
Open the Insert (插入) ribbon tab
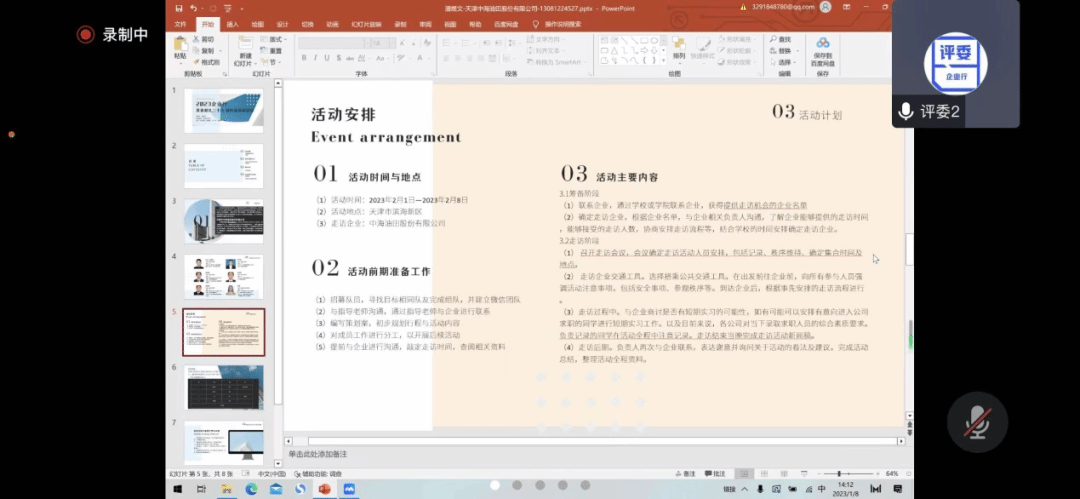232,23
